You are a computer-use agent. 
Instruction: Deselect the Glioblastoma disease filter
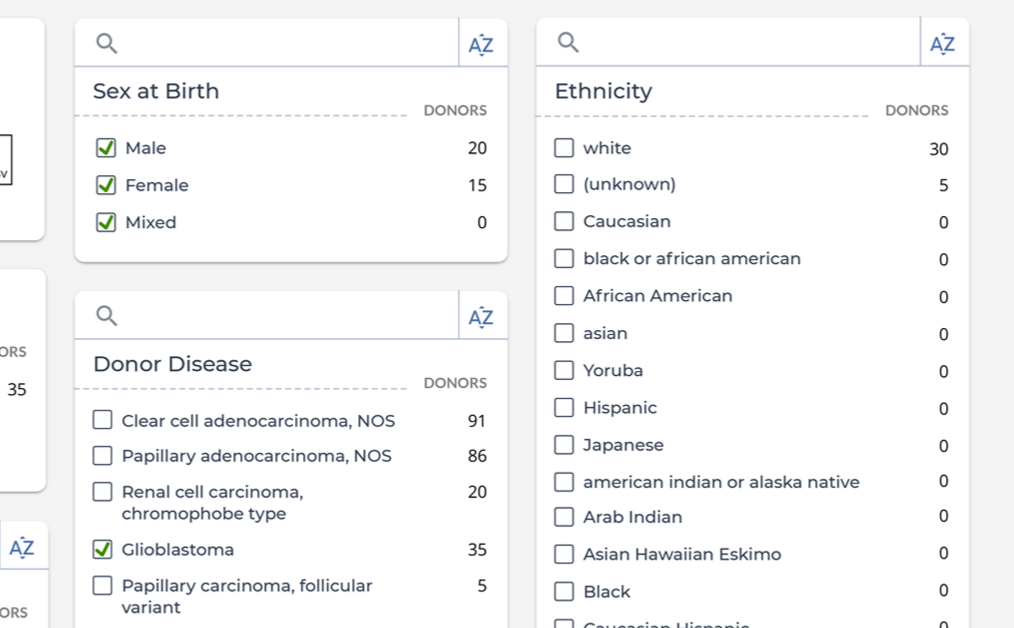pos(102,549)
